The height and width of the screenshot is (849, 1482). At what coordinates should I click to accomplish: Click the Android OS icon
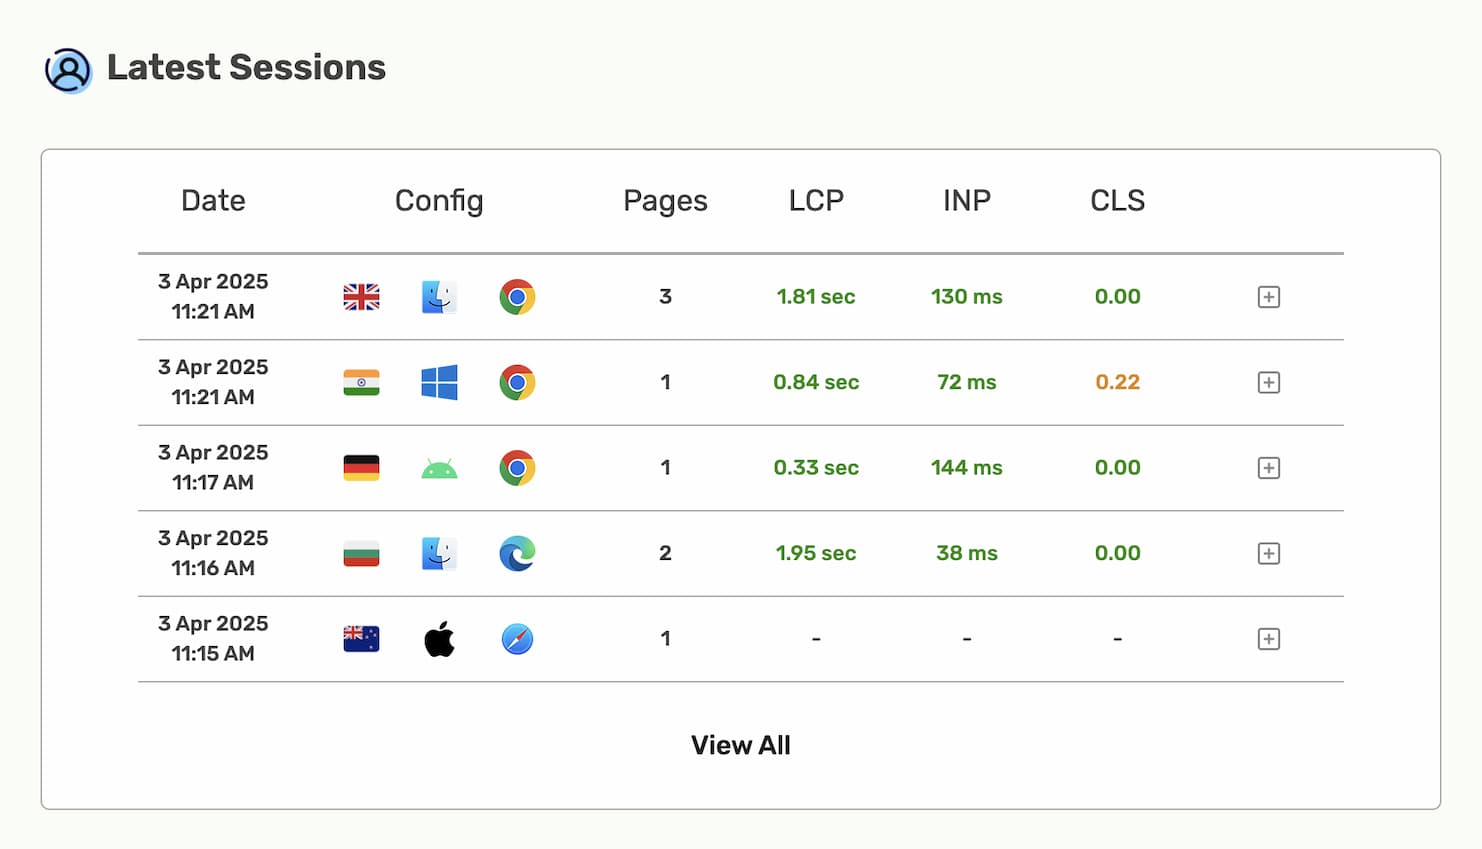point(439,468)
